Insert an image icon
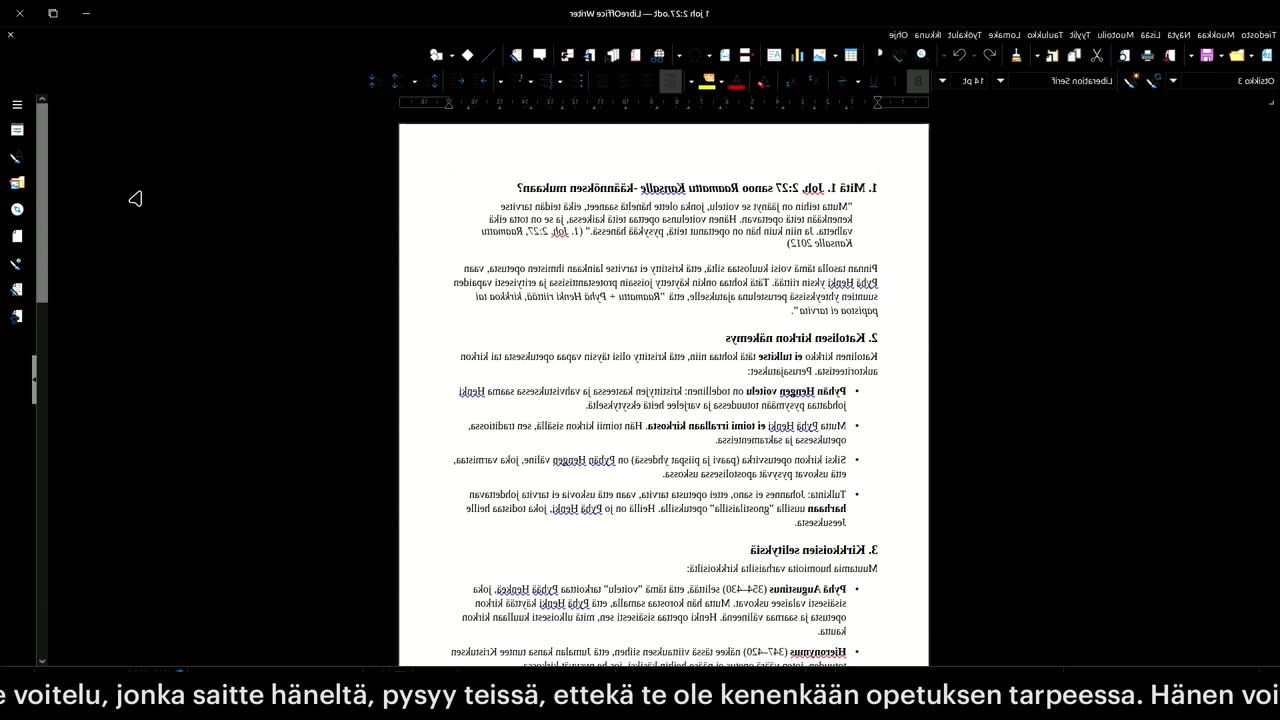1280x720 pixels. click(819, 55)
